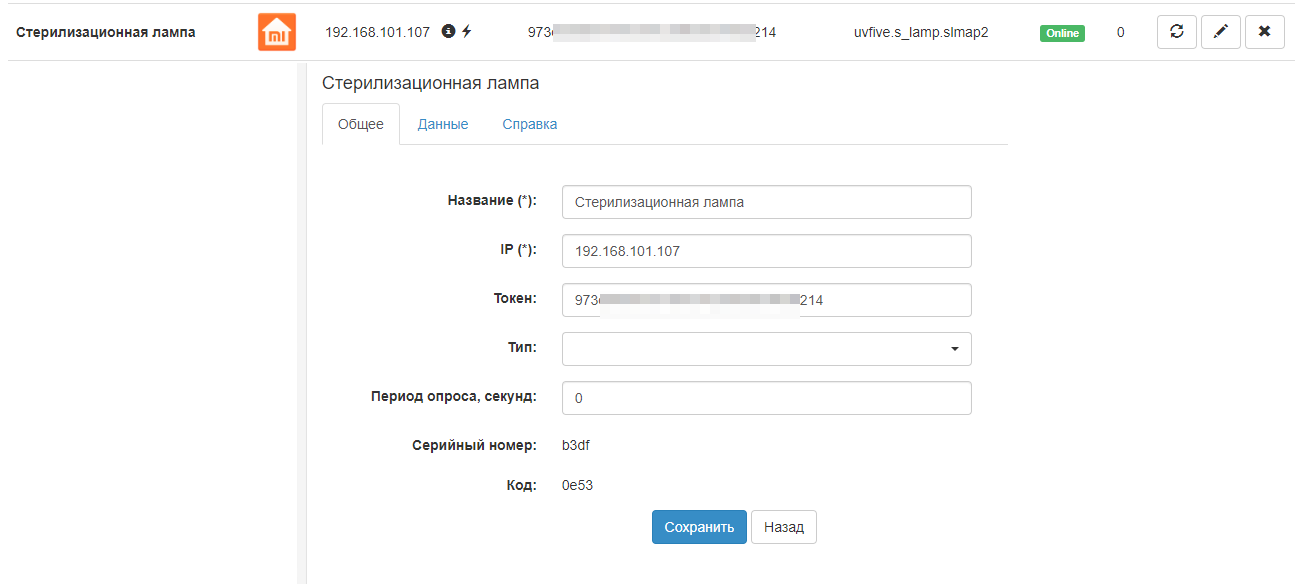Delete the device with the X icon
Image resolution: width=1304 pixels, height=584 pixels.
tap(1264, 32)
